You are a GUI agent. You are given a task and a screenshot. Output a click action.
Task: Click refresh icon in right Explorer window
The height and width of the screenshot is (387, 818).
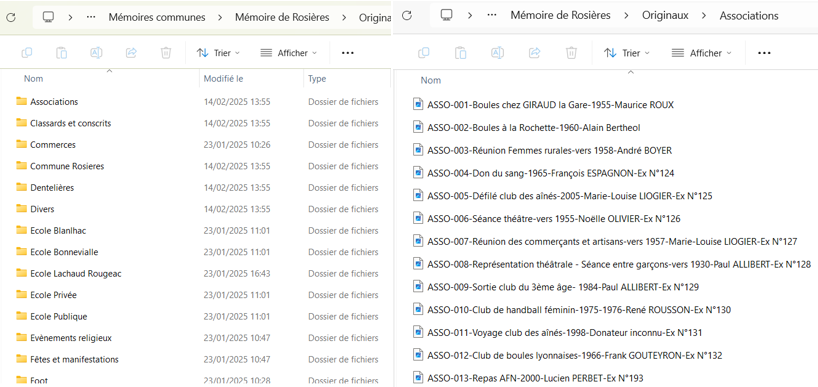[x=407, y=16]
